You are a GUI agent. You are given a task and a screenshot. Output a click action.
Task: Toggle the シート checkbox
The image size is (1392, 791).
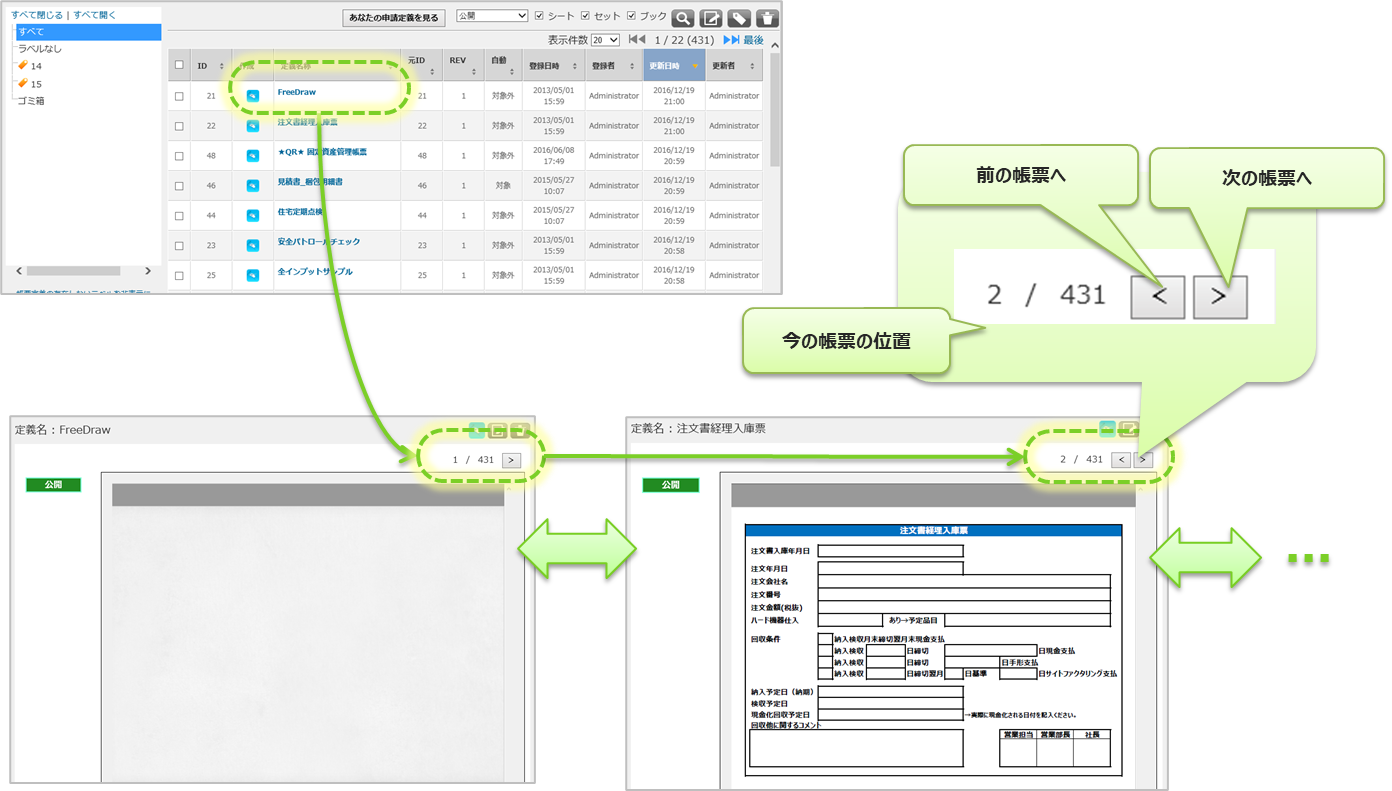[x=540, y=16]
